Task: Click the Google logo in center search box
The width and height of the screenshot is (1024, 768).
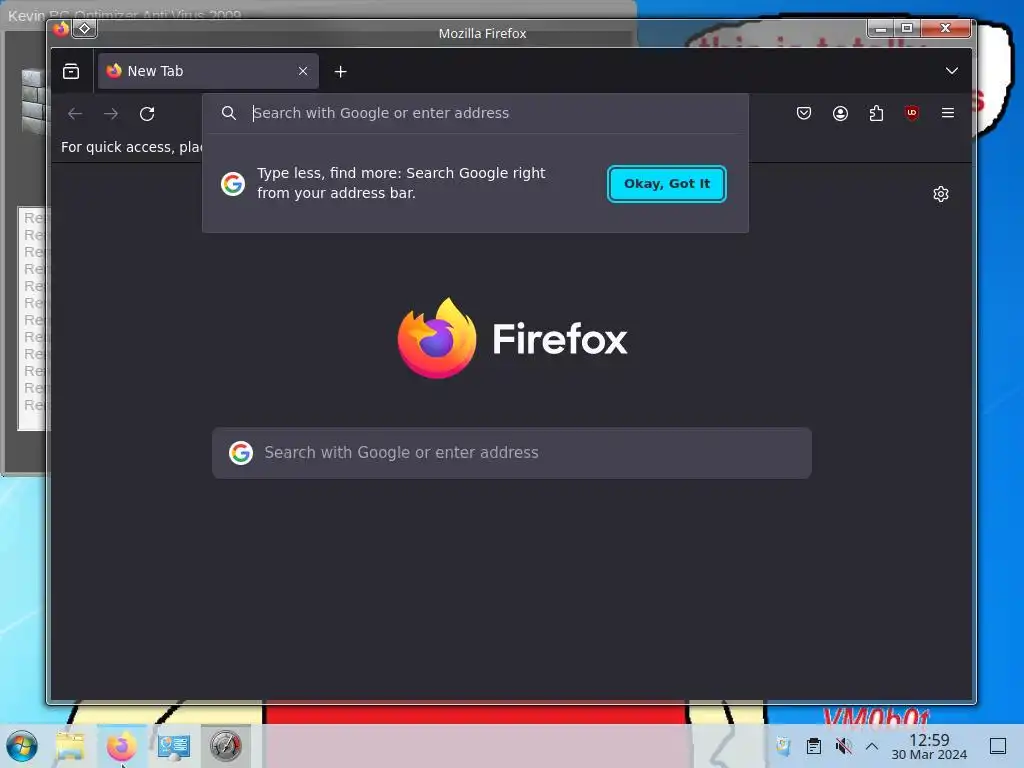Action: point(240,453)
